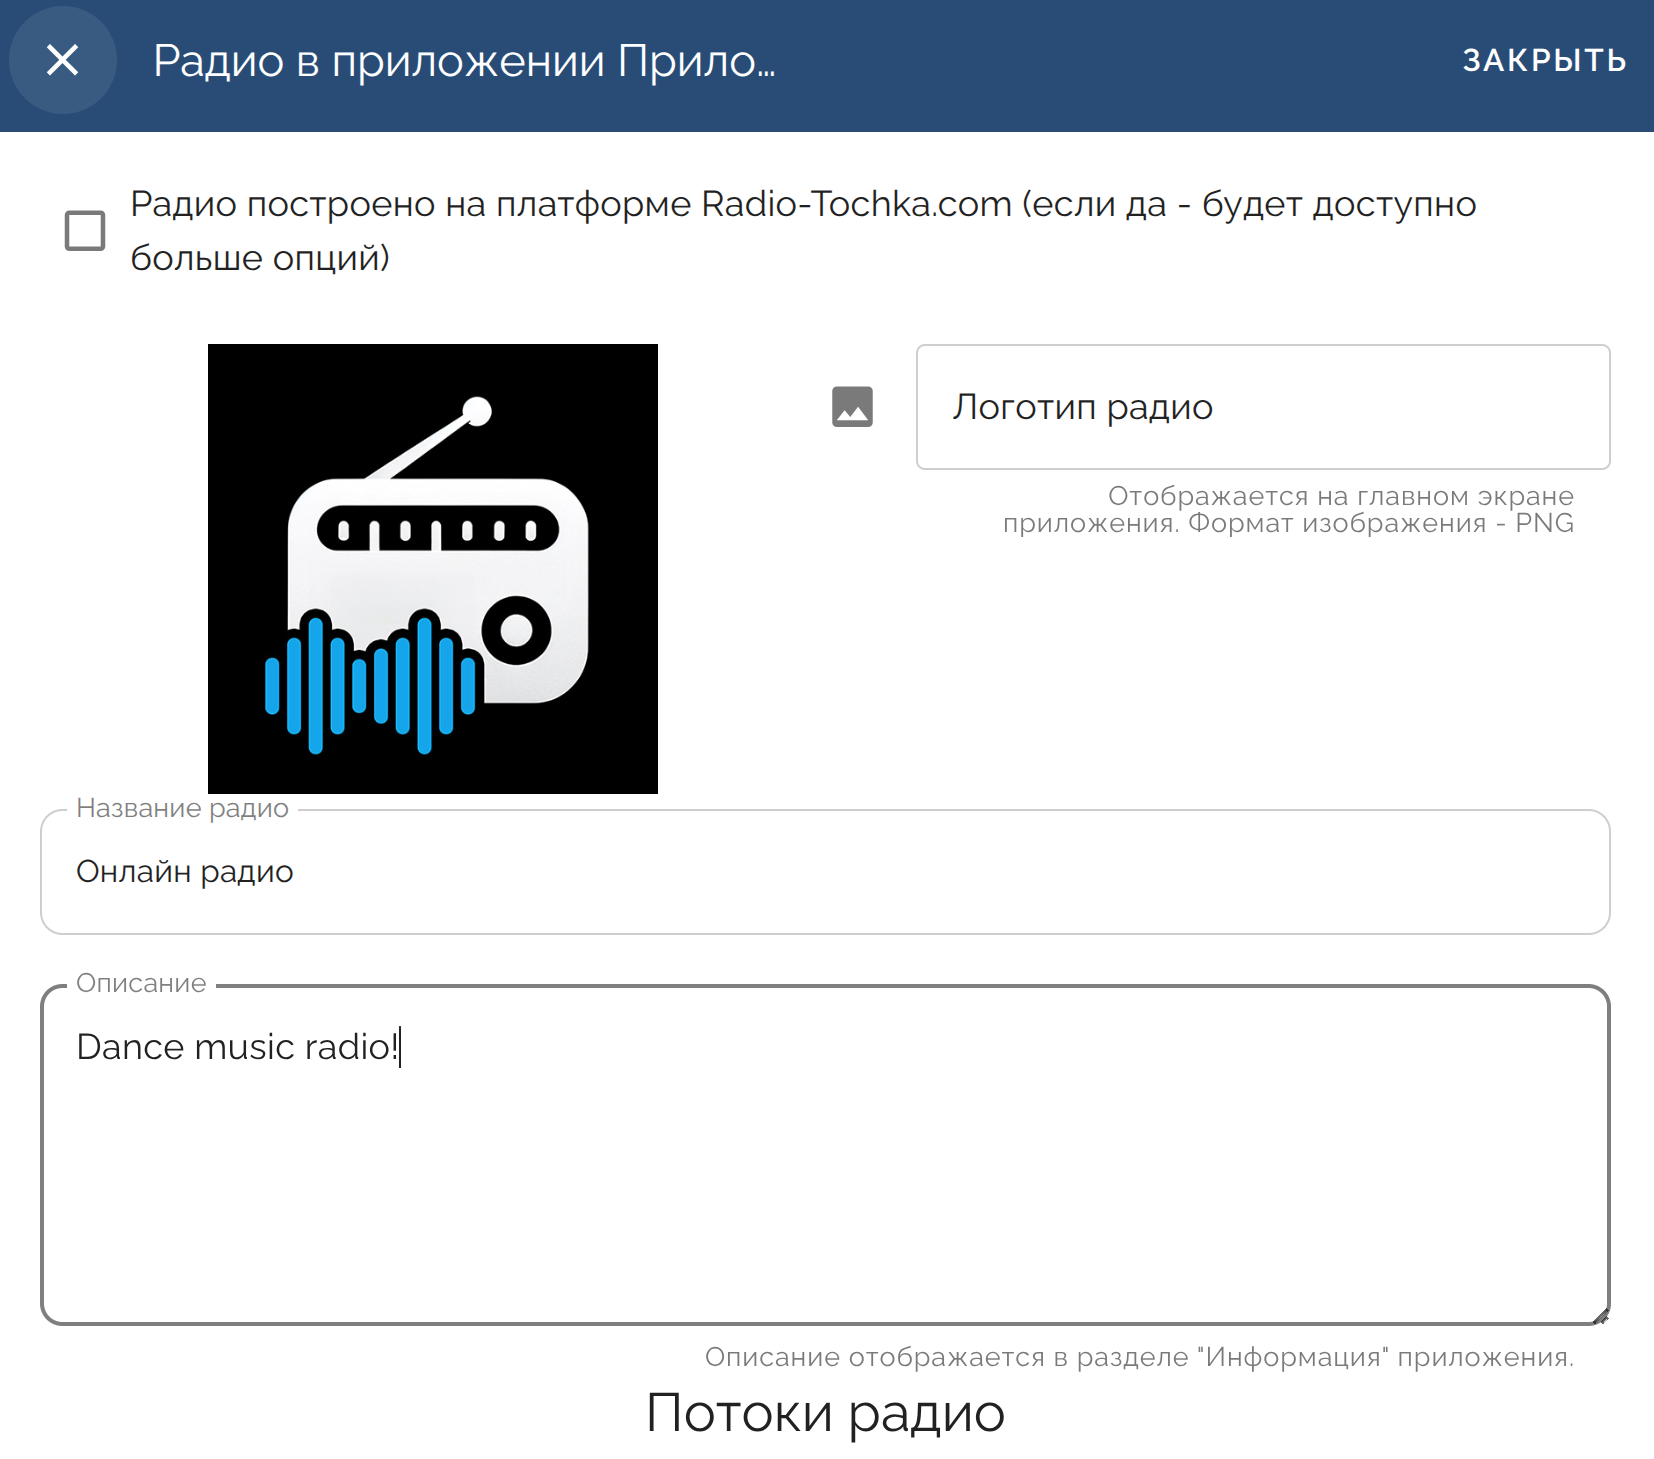Open the Логотип радио upload field
Viewport: 1654px width, 1459px height.
1262,407
